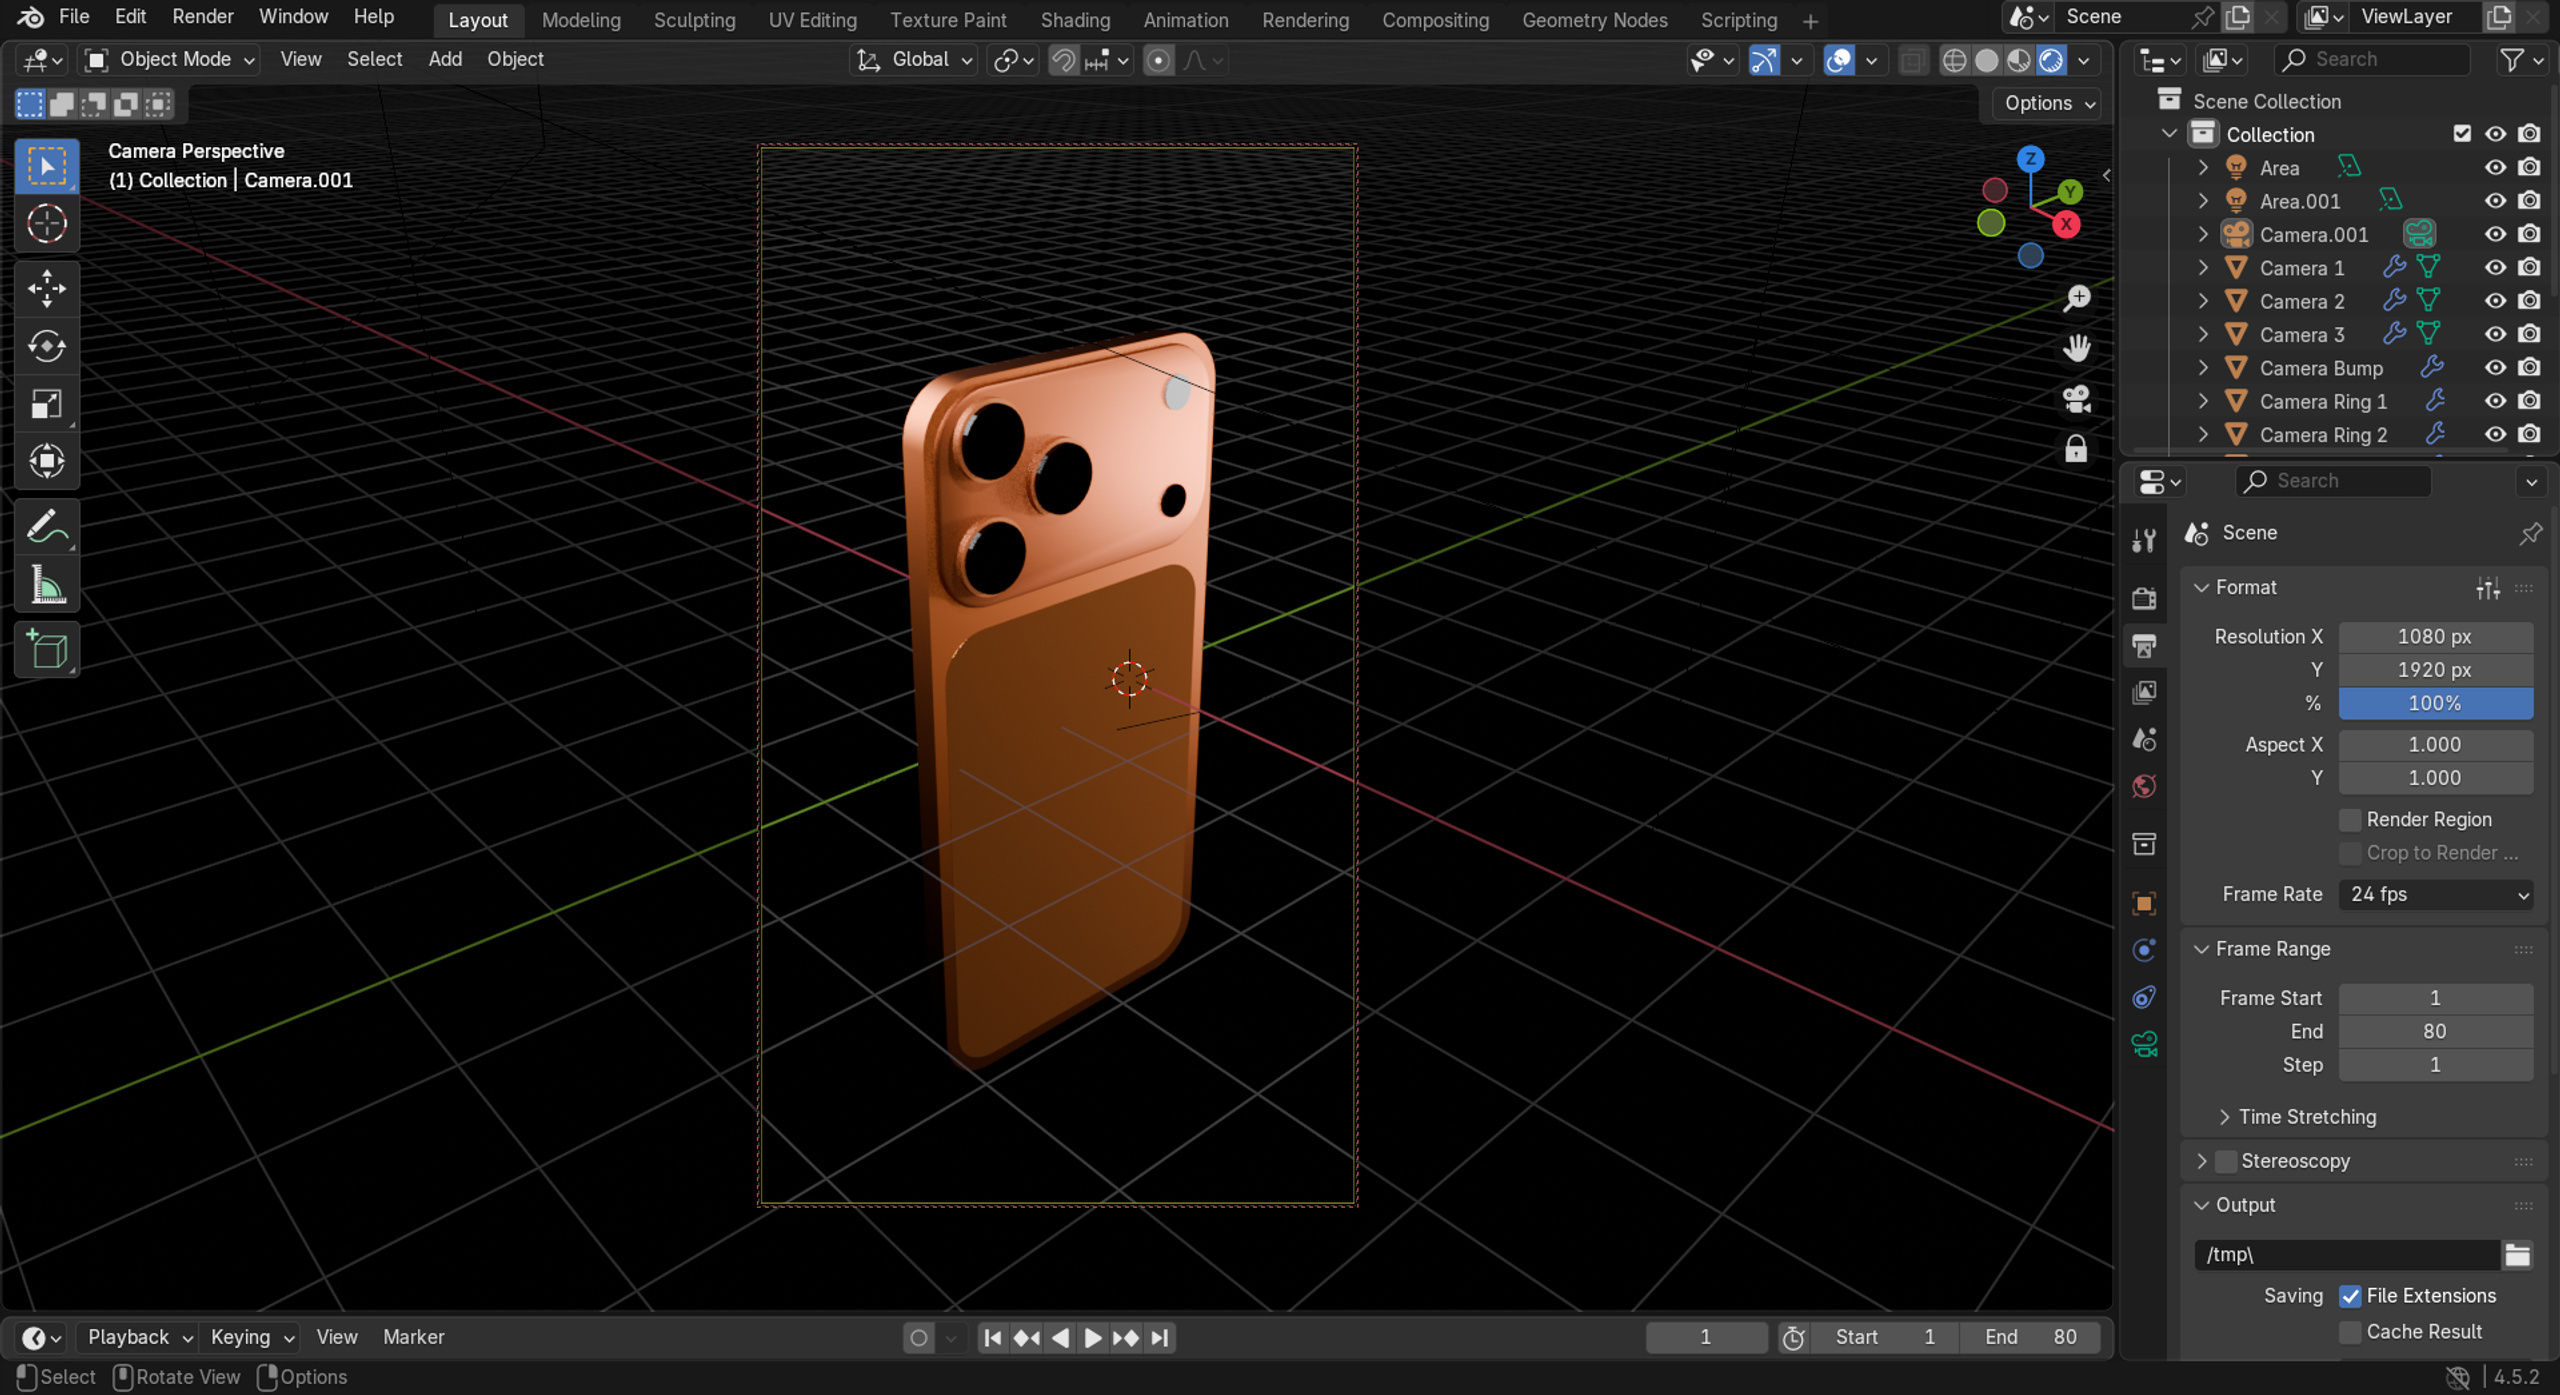Select the Move tool
Image resolution: width=2560 pixels, height=1395 pixels.
click(46, 288)
